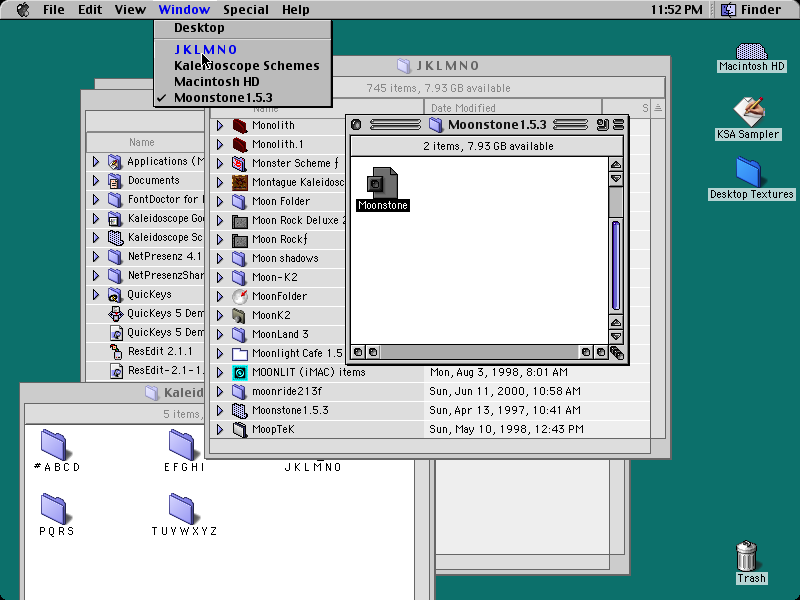This screenshot has width=800, height=600.
Task: Expand Monolith row triangle
Action: pos(220,126)
